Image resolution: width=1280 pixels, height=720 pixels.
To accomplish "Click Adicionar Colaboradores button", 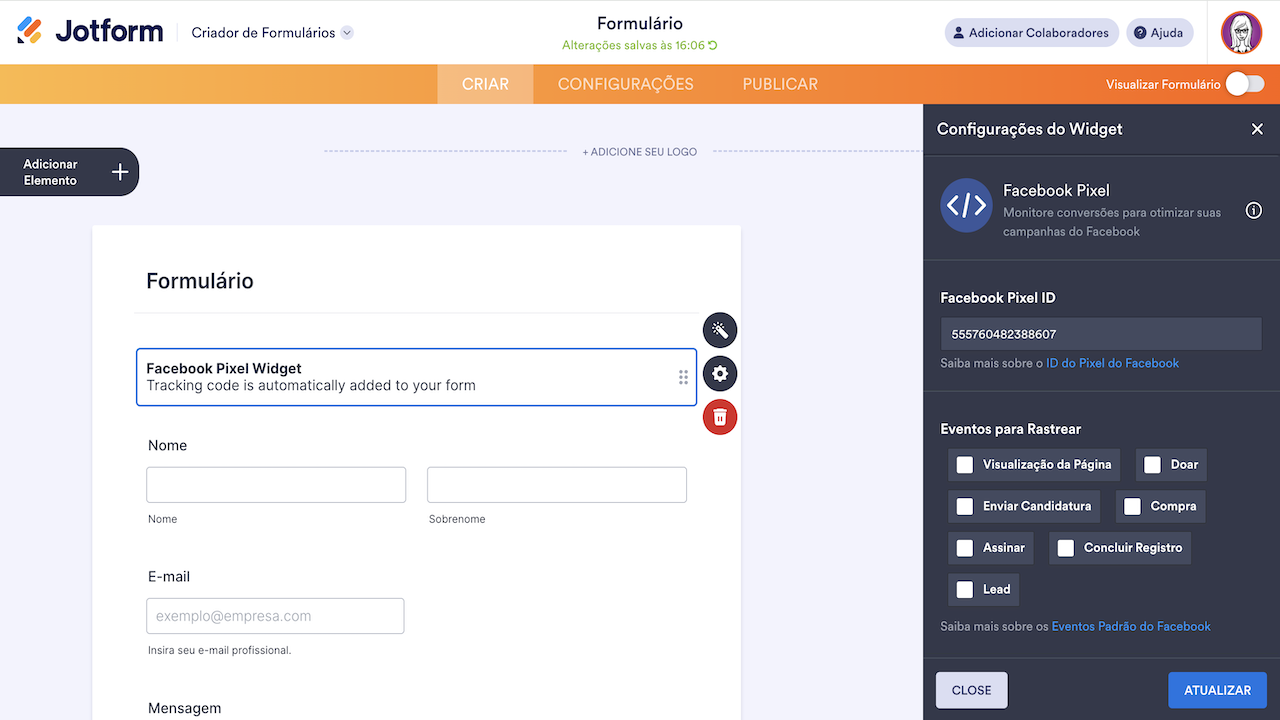I will pyautogui.click(x=1031, y=33).
